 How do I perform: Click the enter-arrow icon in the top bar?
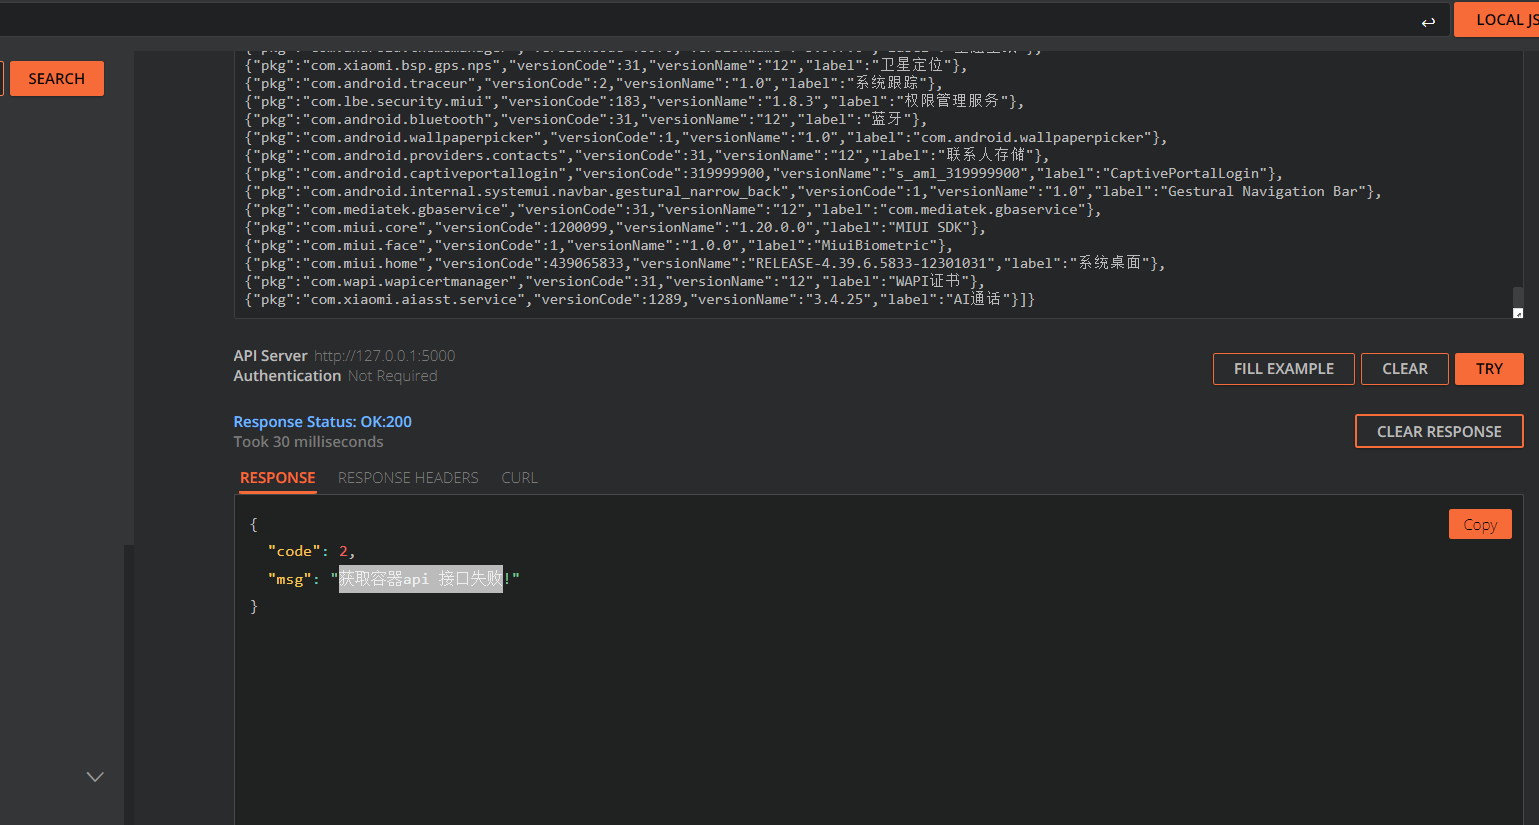pos(1428,21)
